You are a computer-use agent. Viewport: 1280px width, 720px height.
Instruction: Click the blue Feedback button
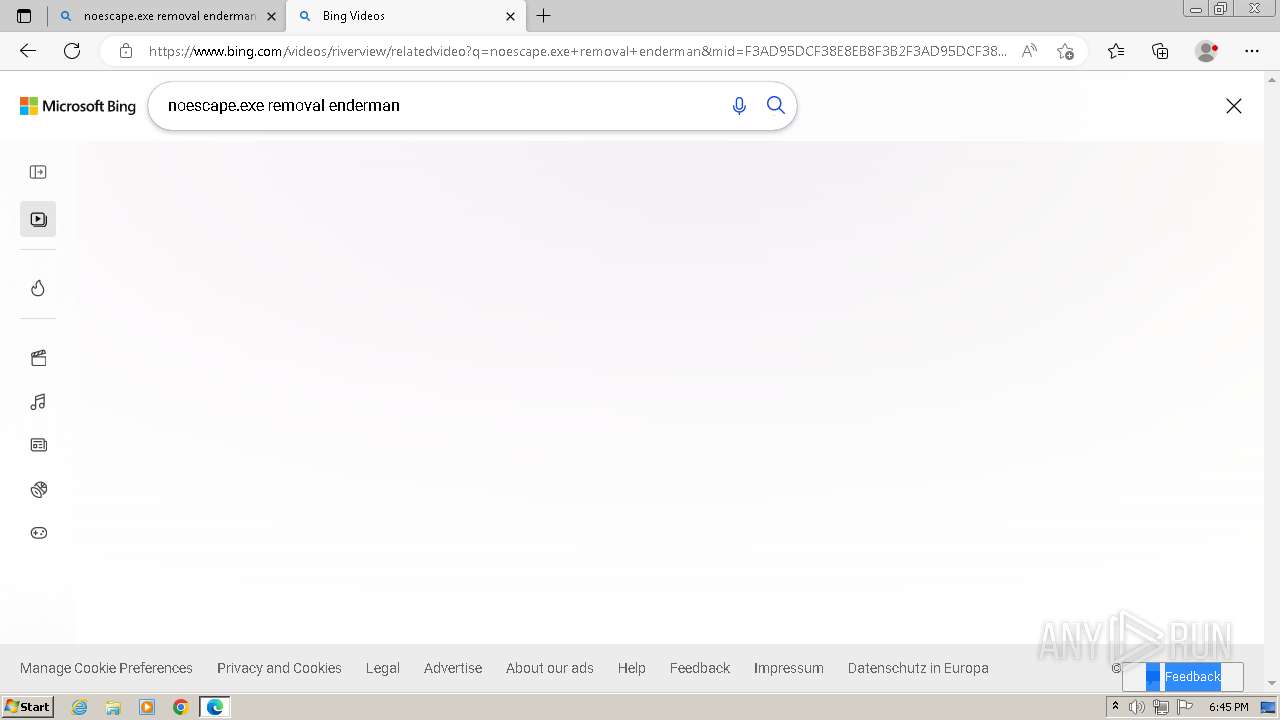point(1183,677)
